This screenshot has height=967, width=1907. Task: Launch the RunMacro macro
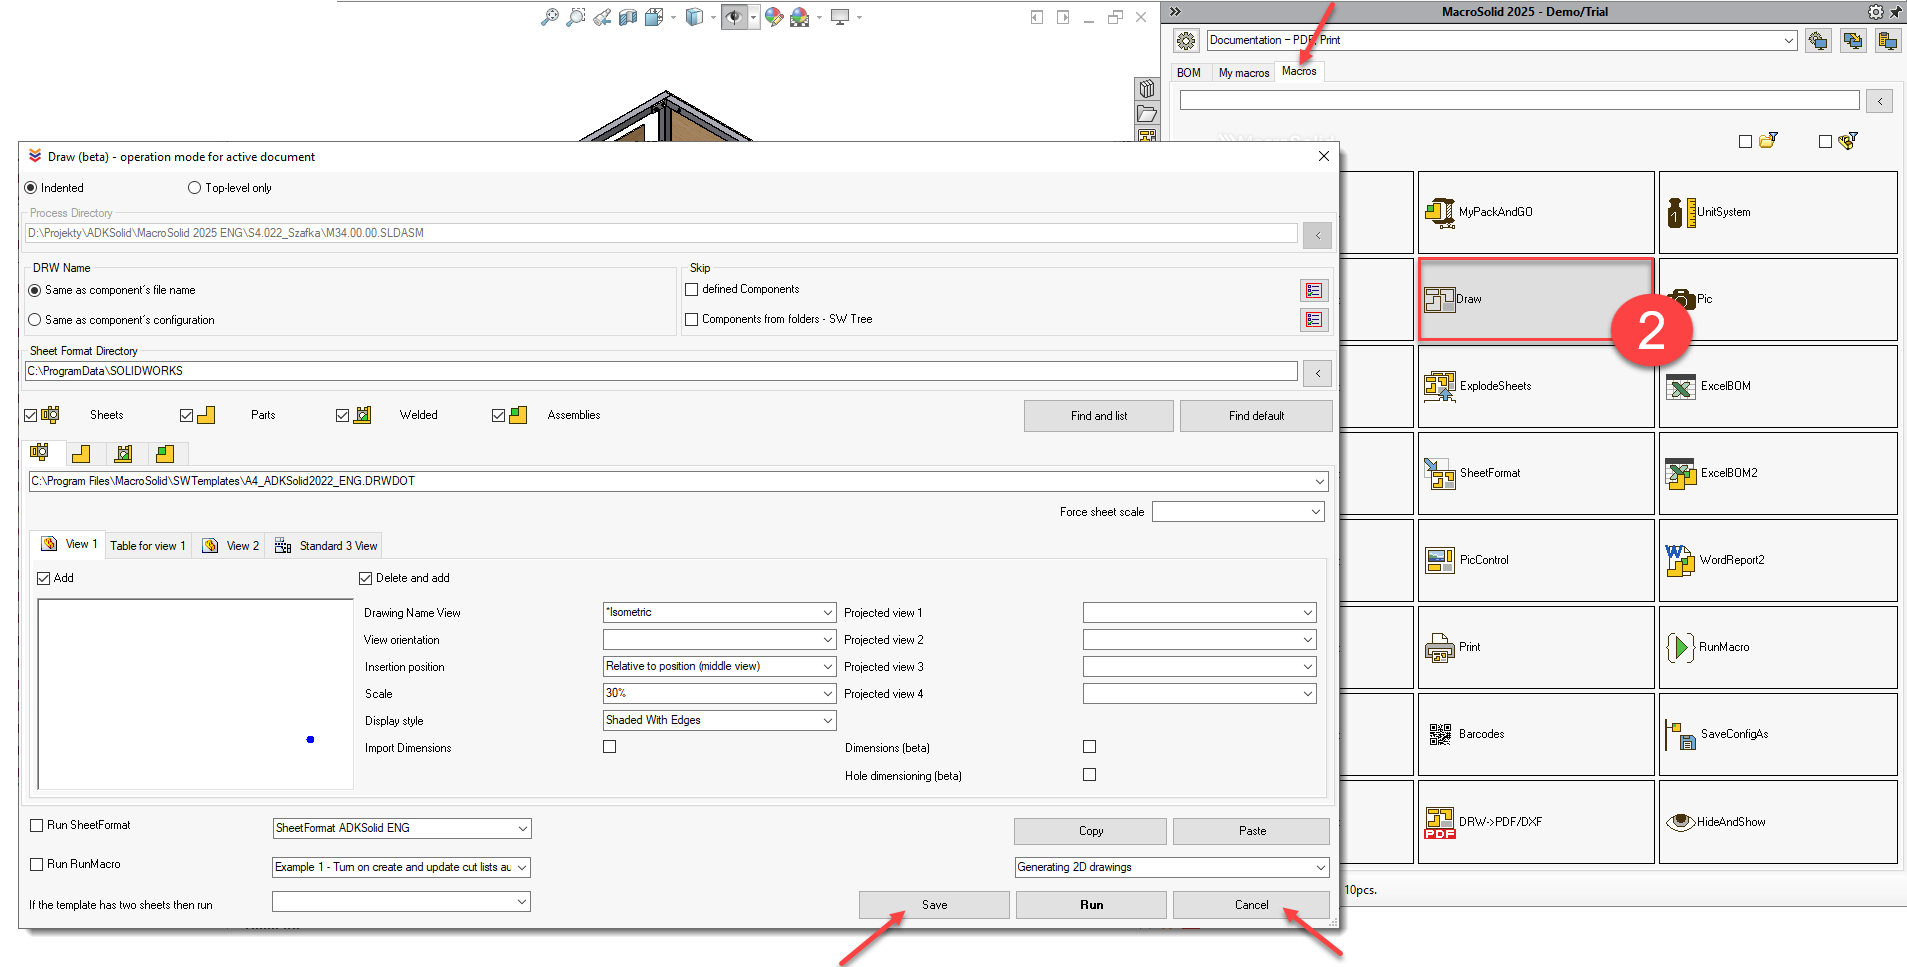point(1778,647)
